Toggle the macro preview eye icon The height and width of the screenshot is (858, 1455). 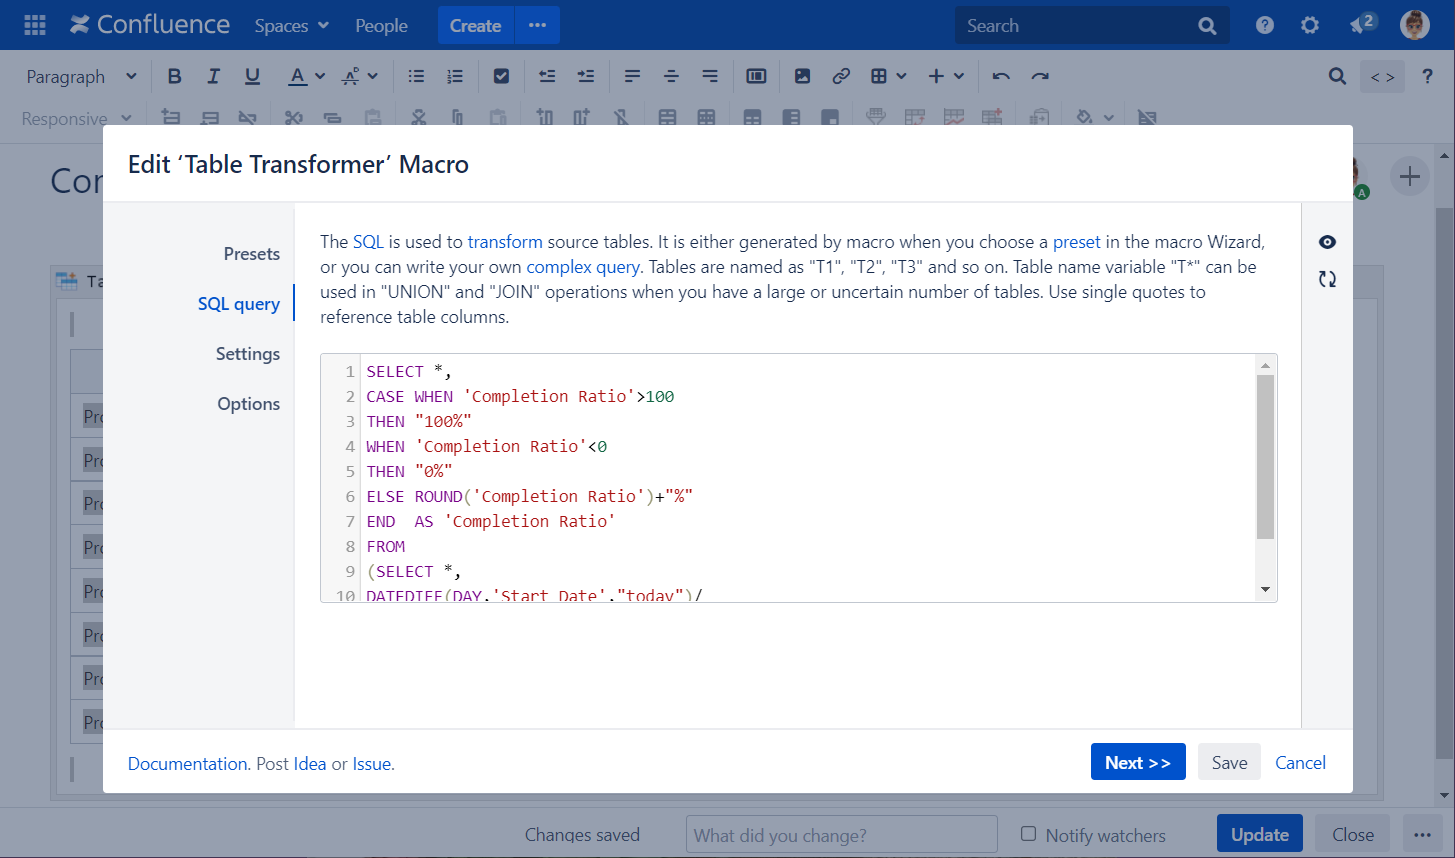[1327, 242]
